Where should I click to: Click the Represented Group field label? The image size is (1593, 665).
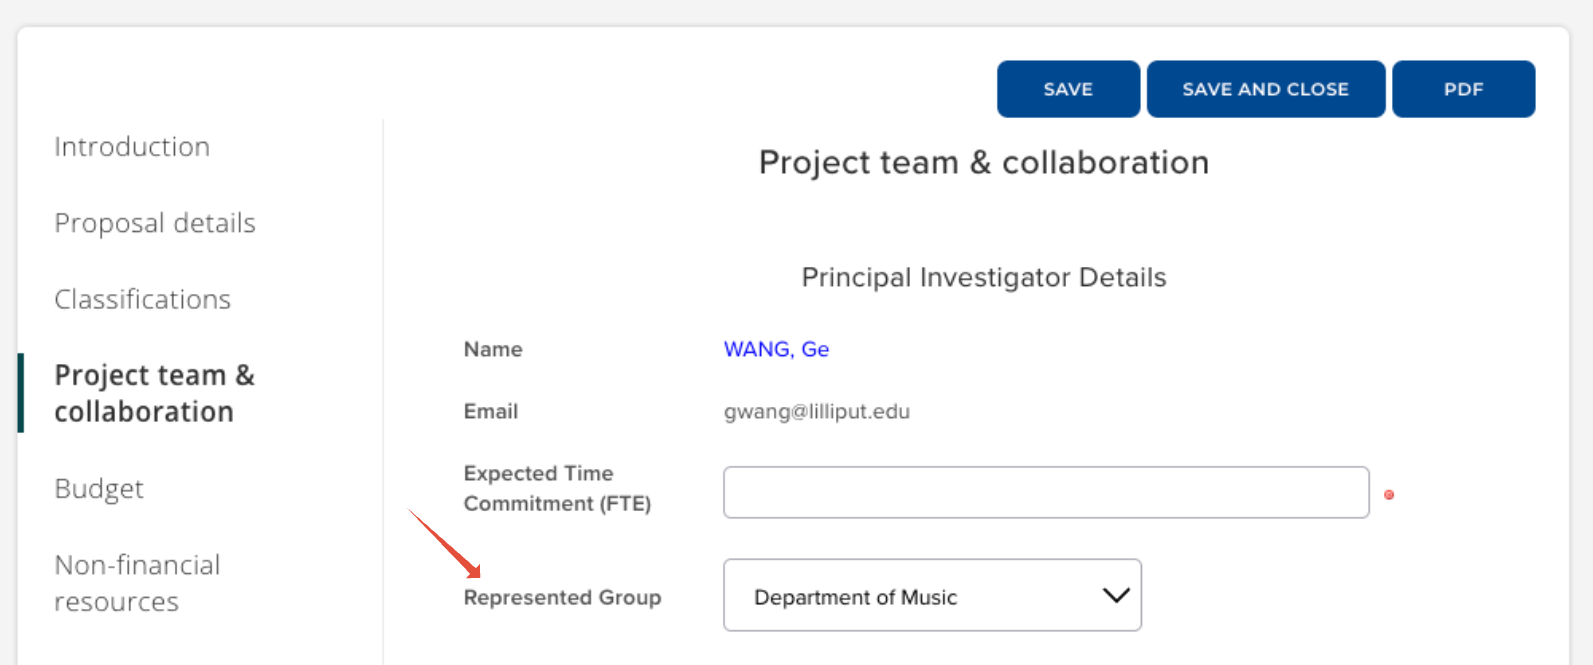pos(562,597)
